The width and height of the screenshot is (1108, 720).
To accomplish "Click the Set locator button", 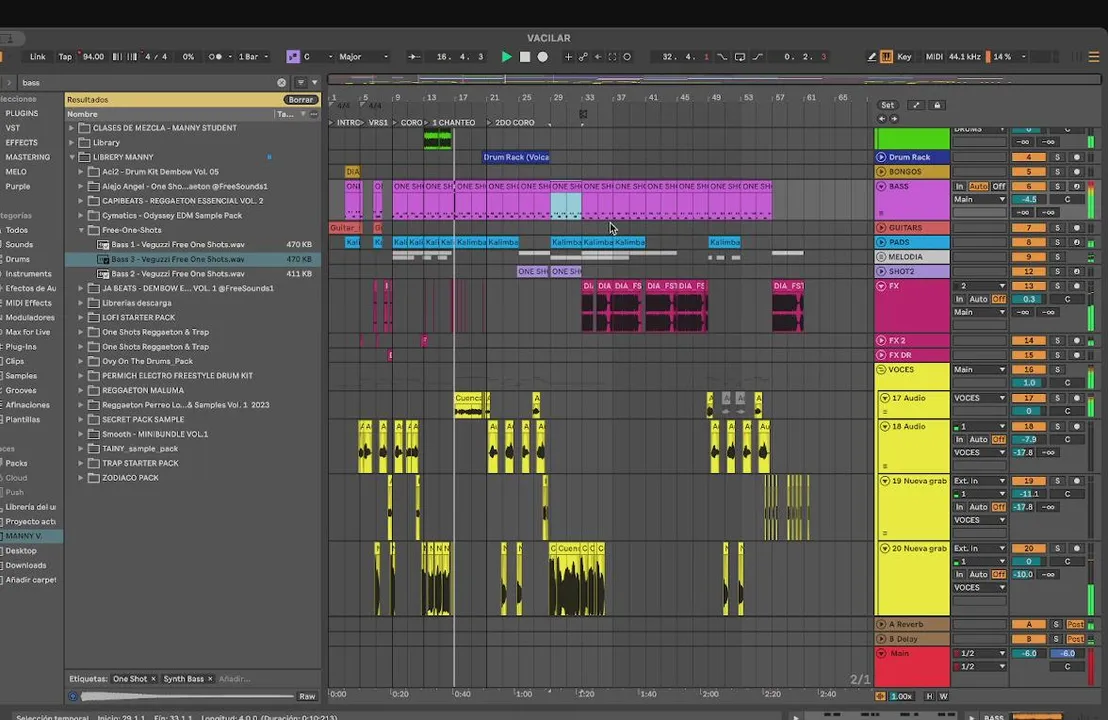I will pyautogui.click(x=888, y=105).
